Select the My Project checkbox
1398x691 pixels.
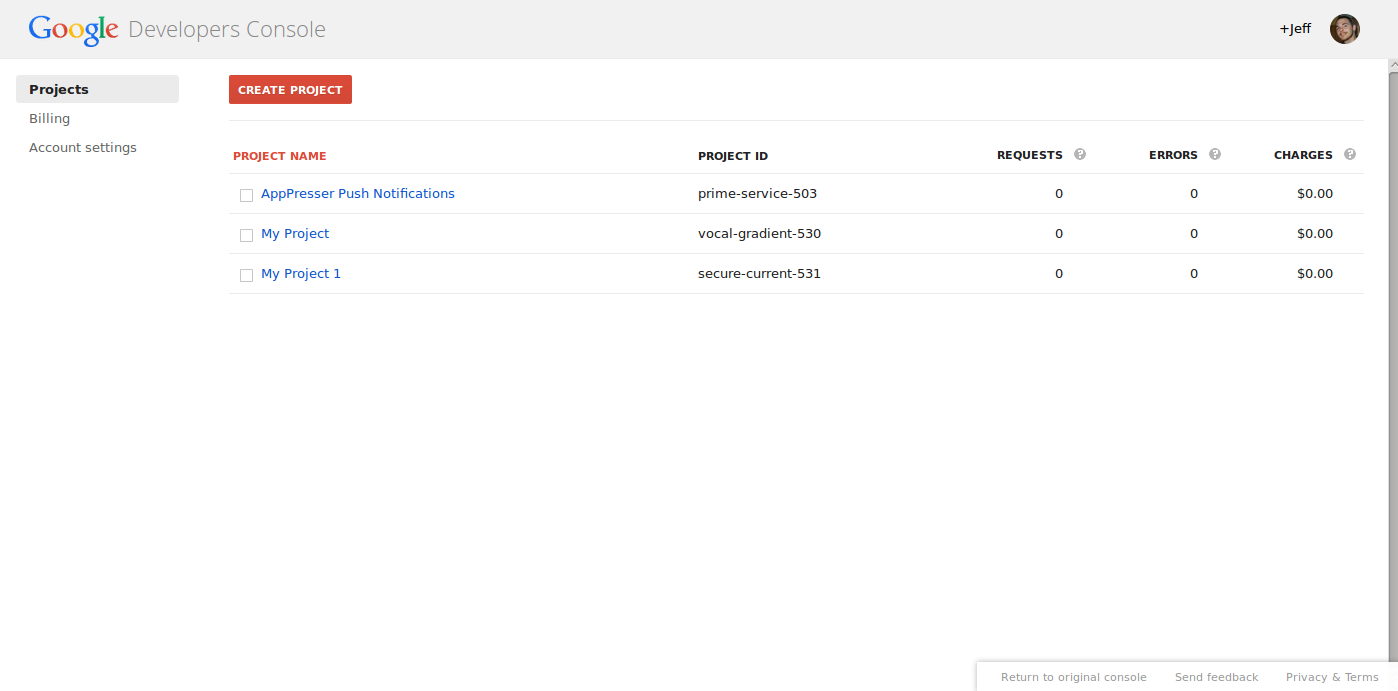point(246,235)
